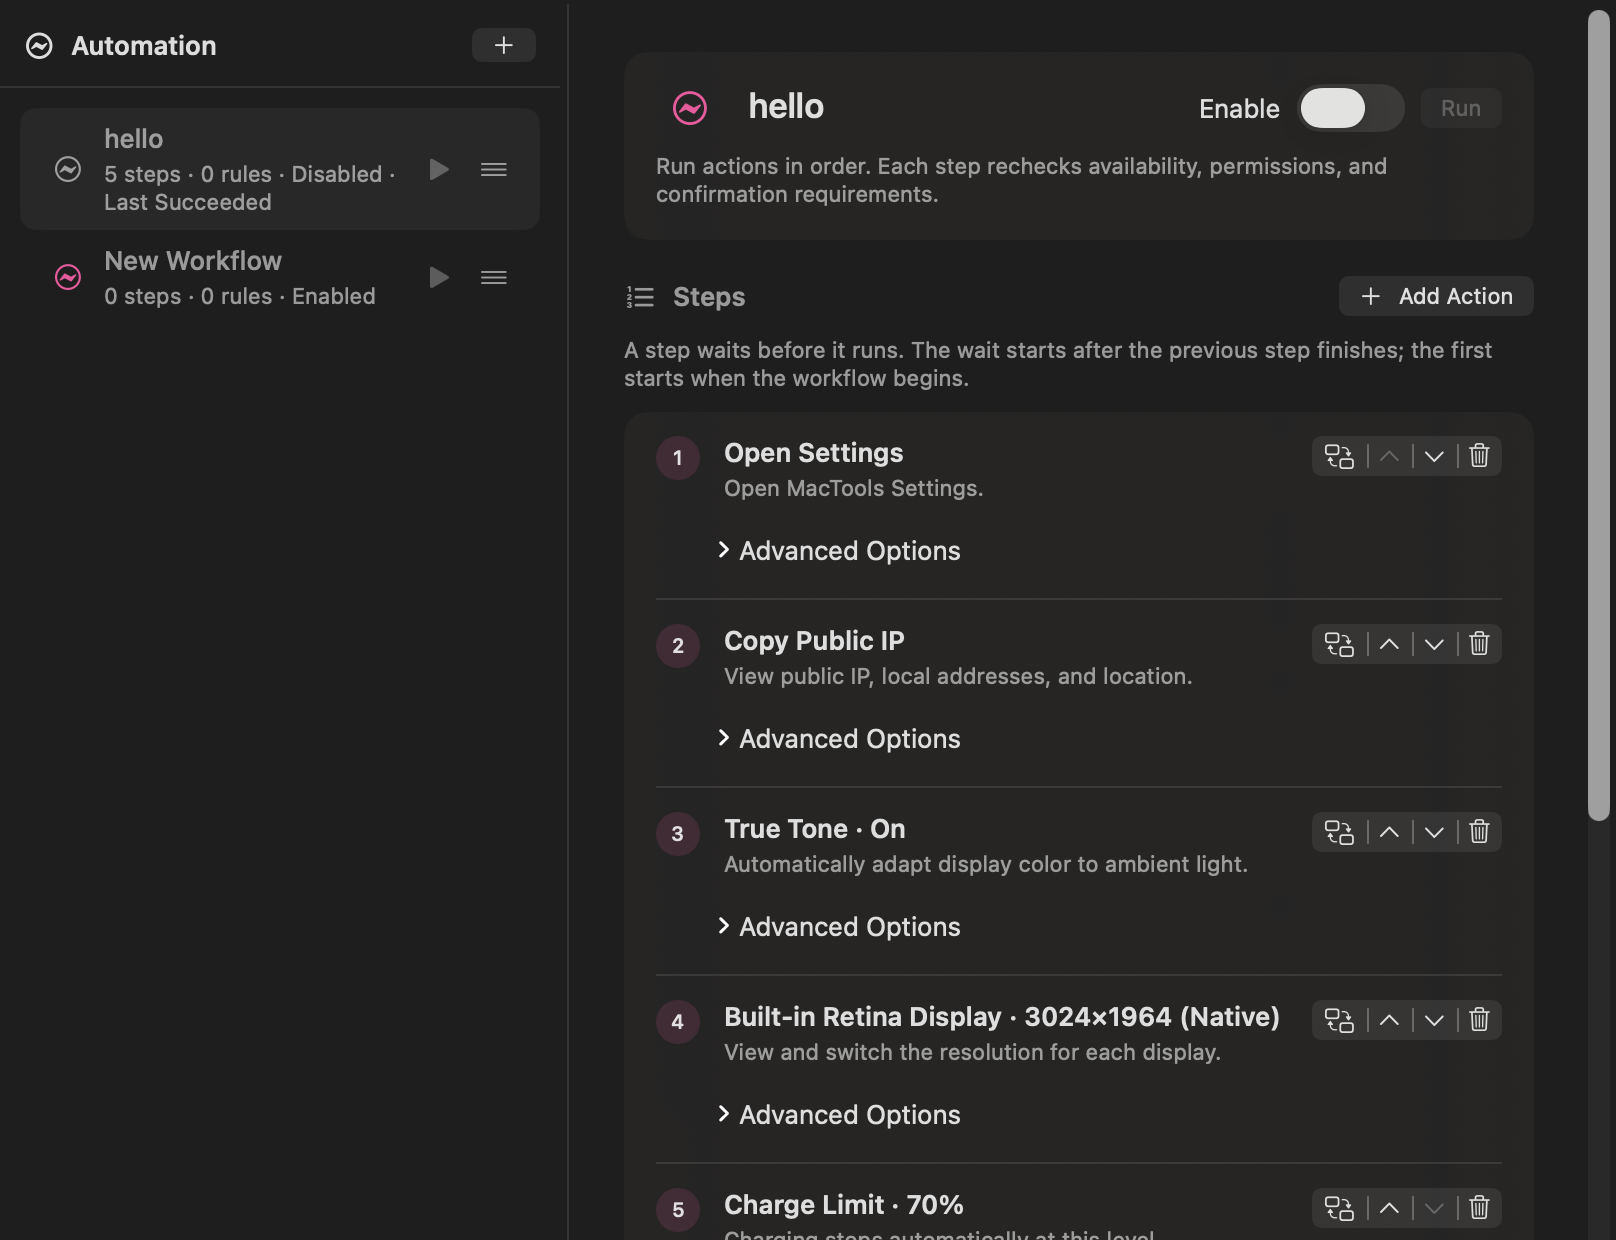The width and height of the screenshot is (1616, 1240).
Task: Run New Workflow from the sidebar
Action: tap(439, 277)
